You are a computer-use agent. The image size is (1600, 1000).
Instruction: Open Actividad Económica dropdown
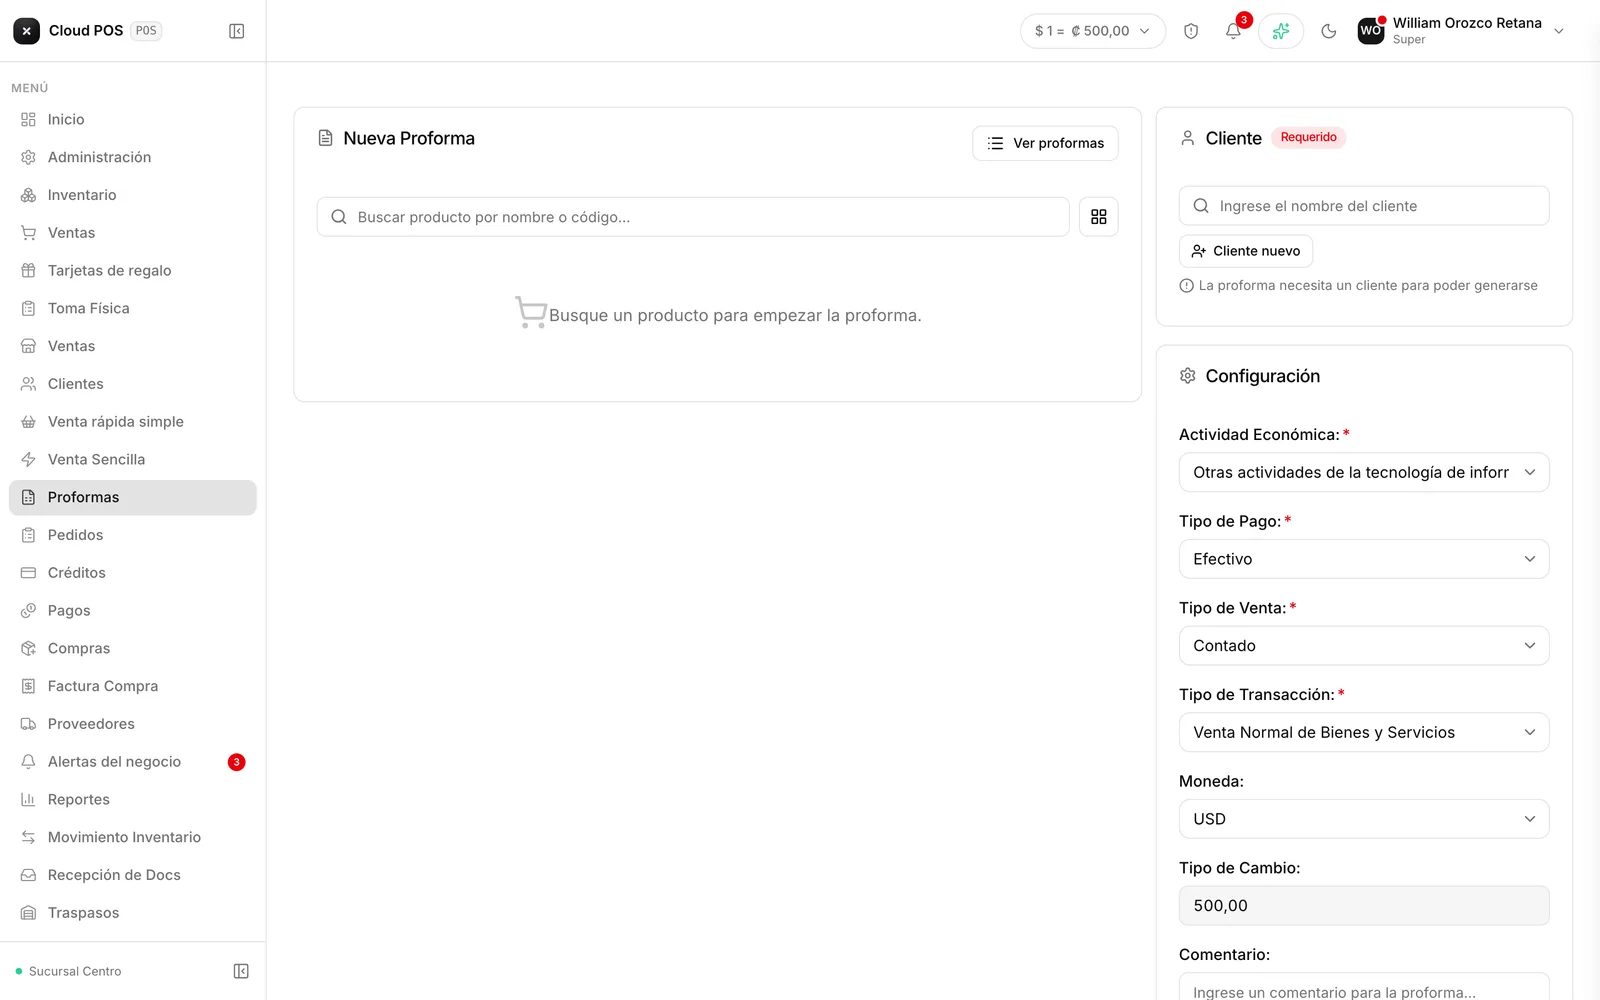point(1364,473)
